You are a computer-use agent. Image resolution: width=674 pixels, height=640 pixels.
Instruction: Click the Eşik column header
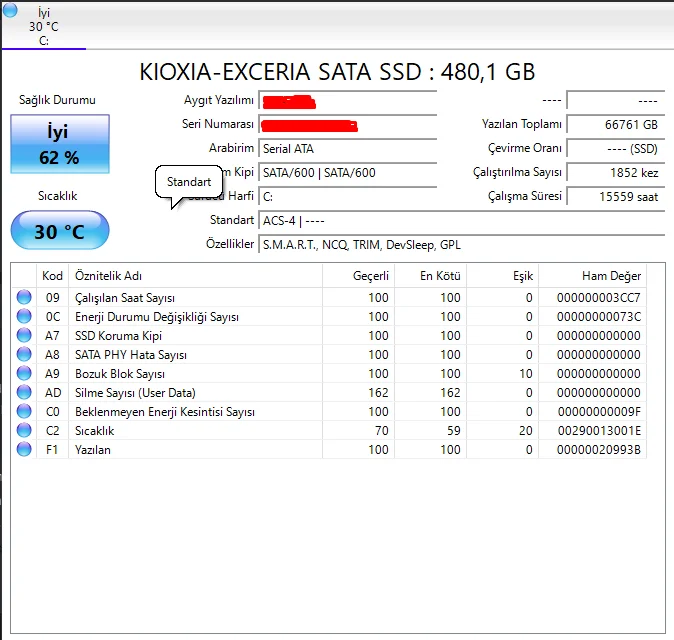point(502,276)
